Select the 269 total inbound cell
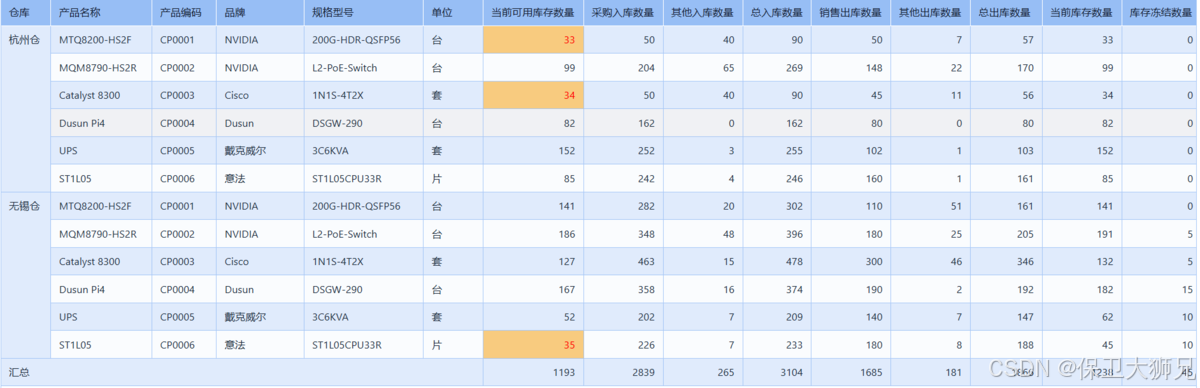Screen dimensions: 1200x388 click(776, 68)
